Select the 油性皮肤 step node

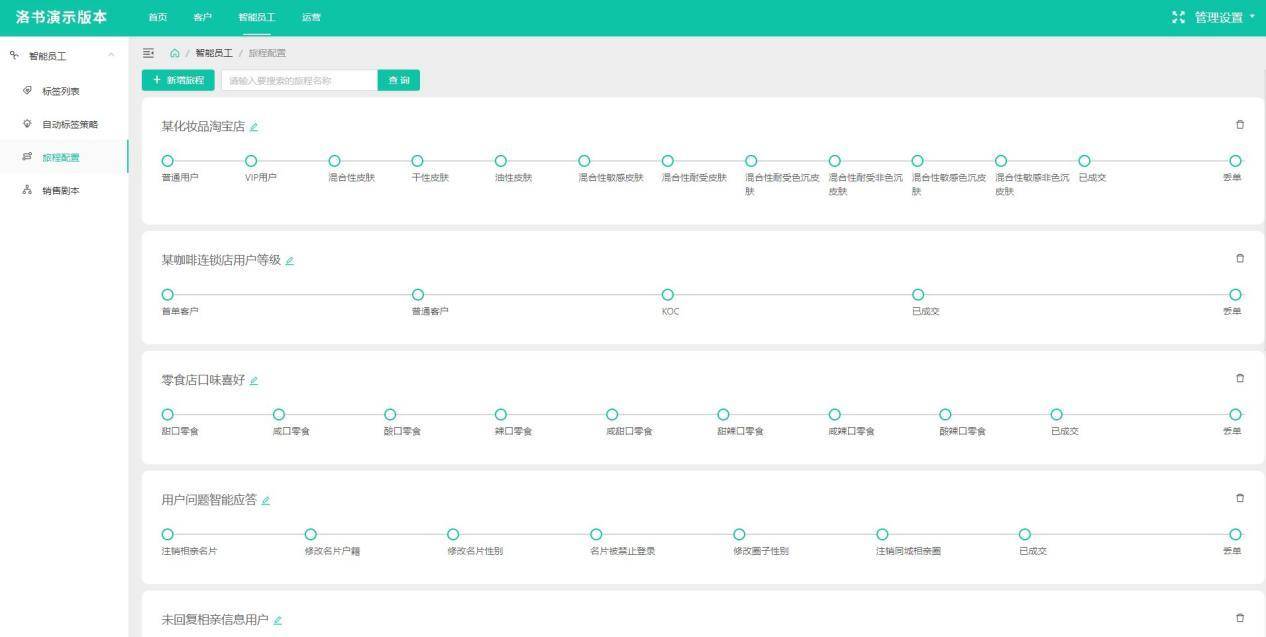coord(501,161)
